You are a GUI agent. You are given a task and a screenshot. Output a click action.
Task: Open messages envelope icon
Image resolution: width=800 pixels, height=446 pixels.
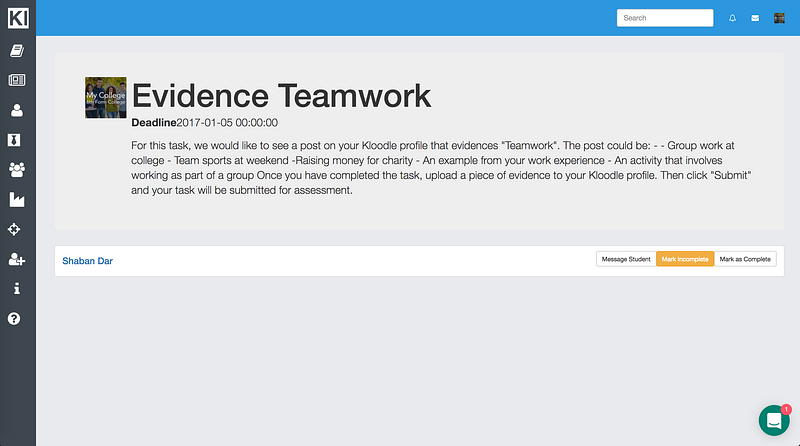click(x=755, y=18)
